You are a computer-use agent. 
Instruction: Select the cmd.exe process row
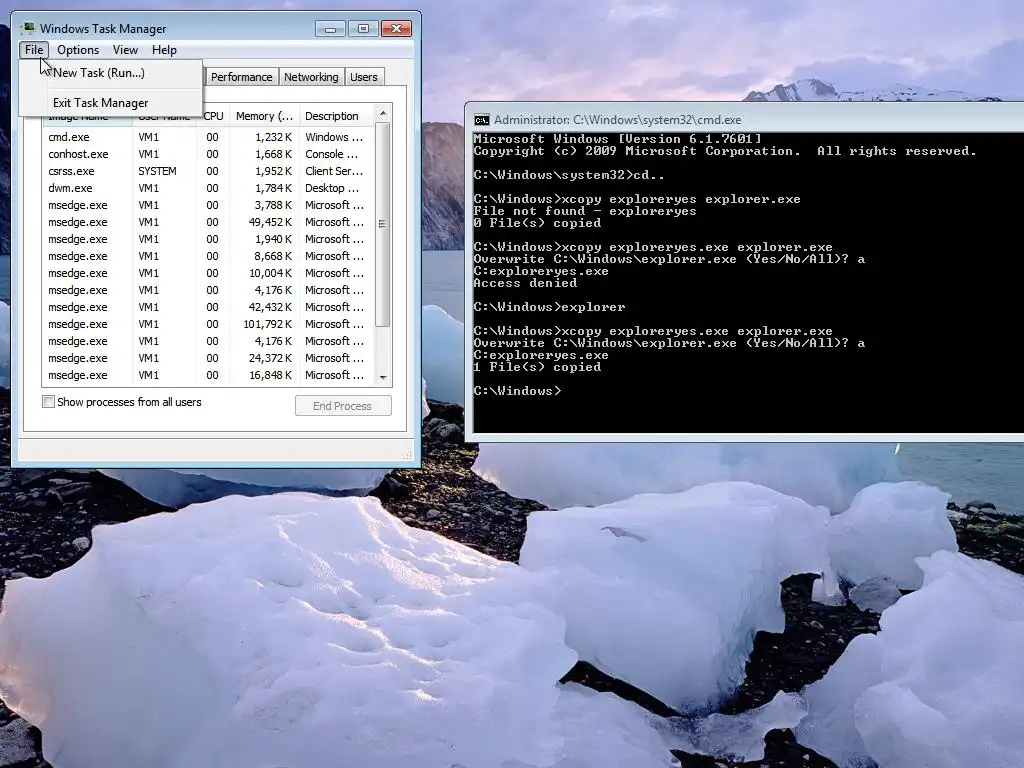point(208,137)
